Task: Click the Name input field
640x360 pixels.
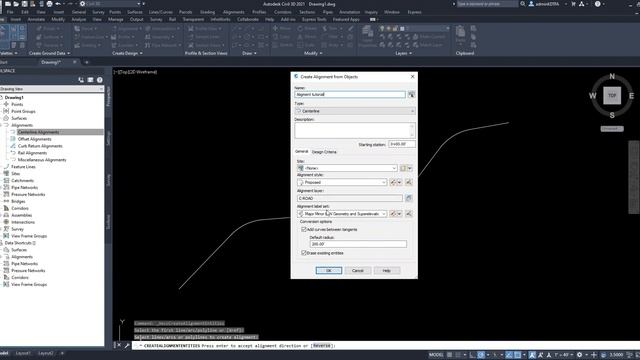Action: pos(350,94)
